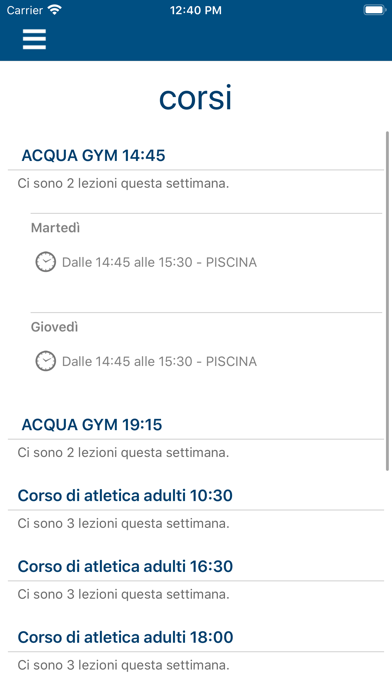Tap the 12:40 PM clock in status bar
Image resolution: width=392 pixels, height=696 pixels.
coord(196,11)
